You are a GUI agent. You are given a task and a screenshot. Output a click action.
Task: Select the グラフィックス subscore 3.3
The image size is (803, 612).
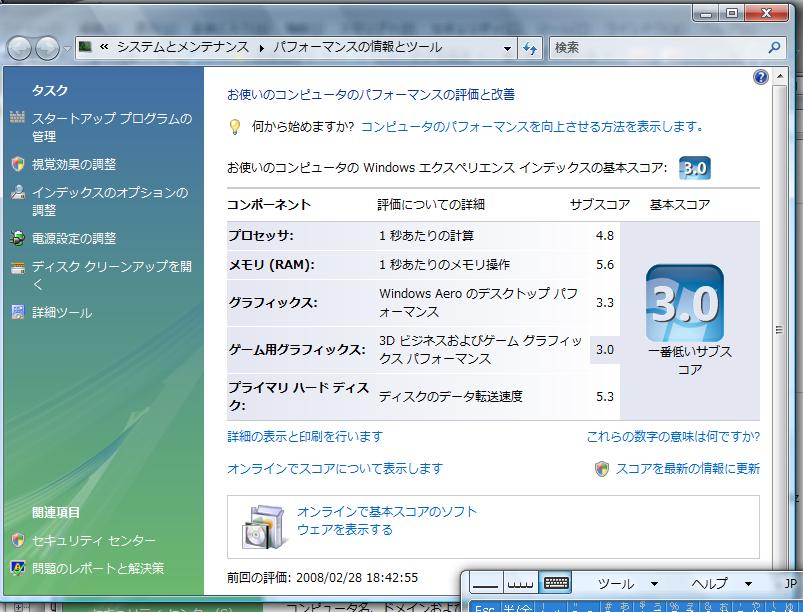(x=604, y=303)
